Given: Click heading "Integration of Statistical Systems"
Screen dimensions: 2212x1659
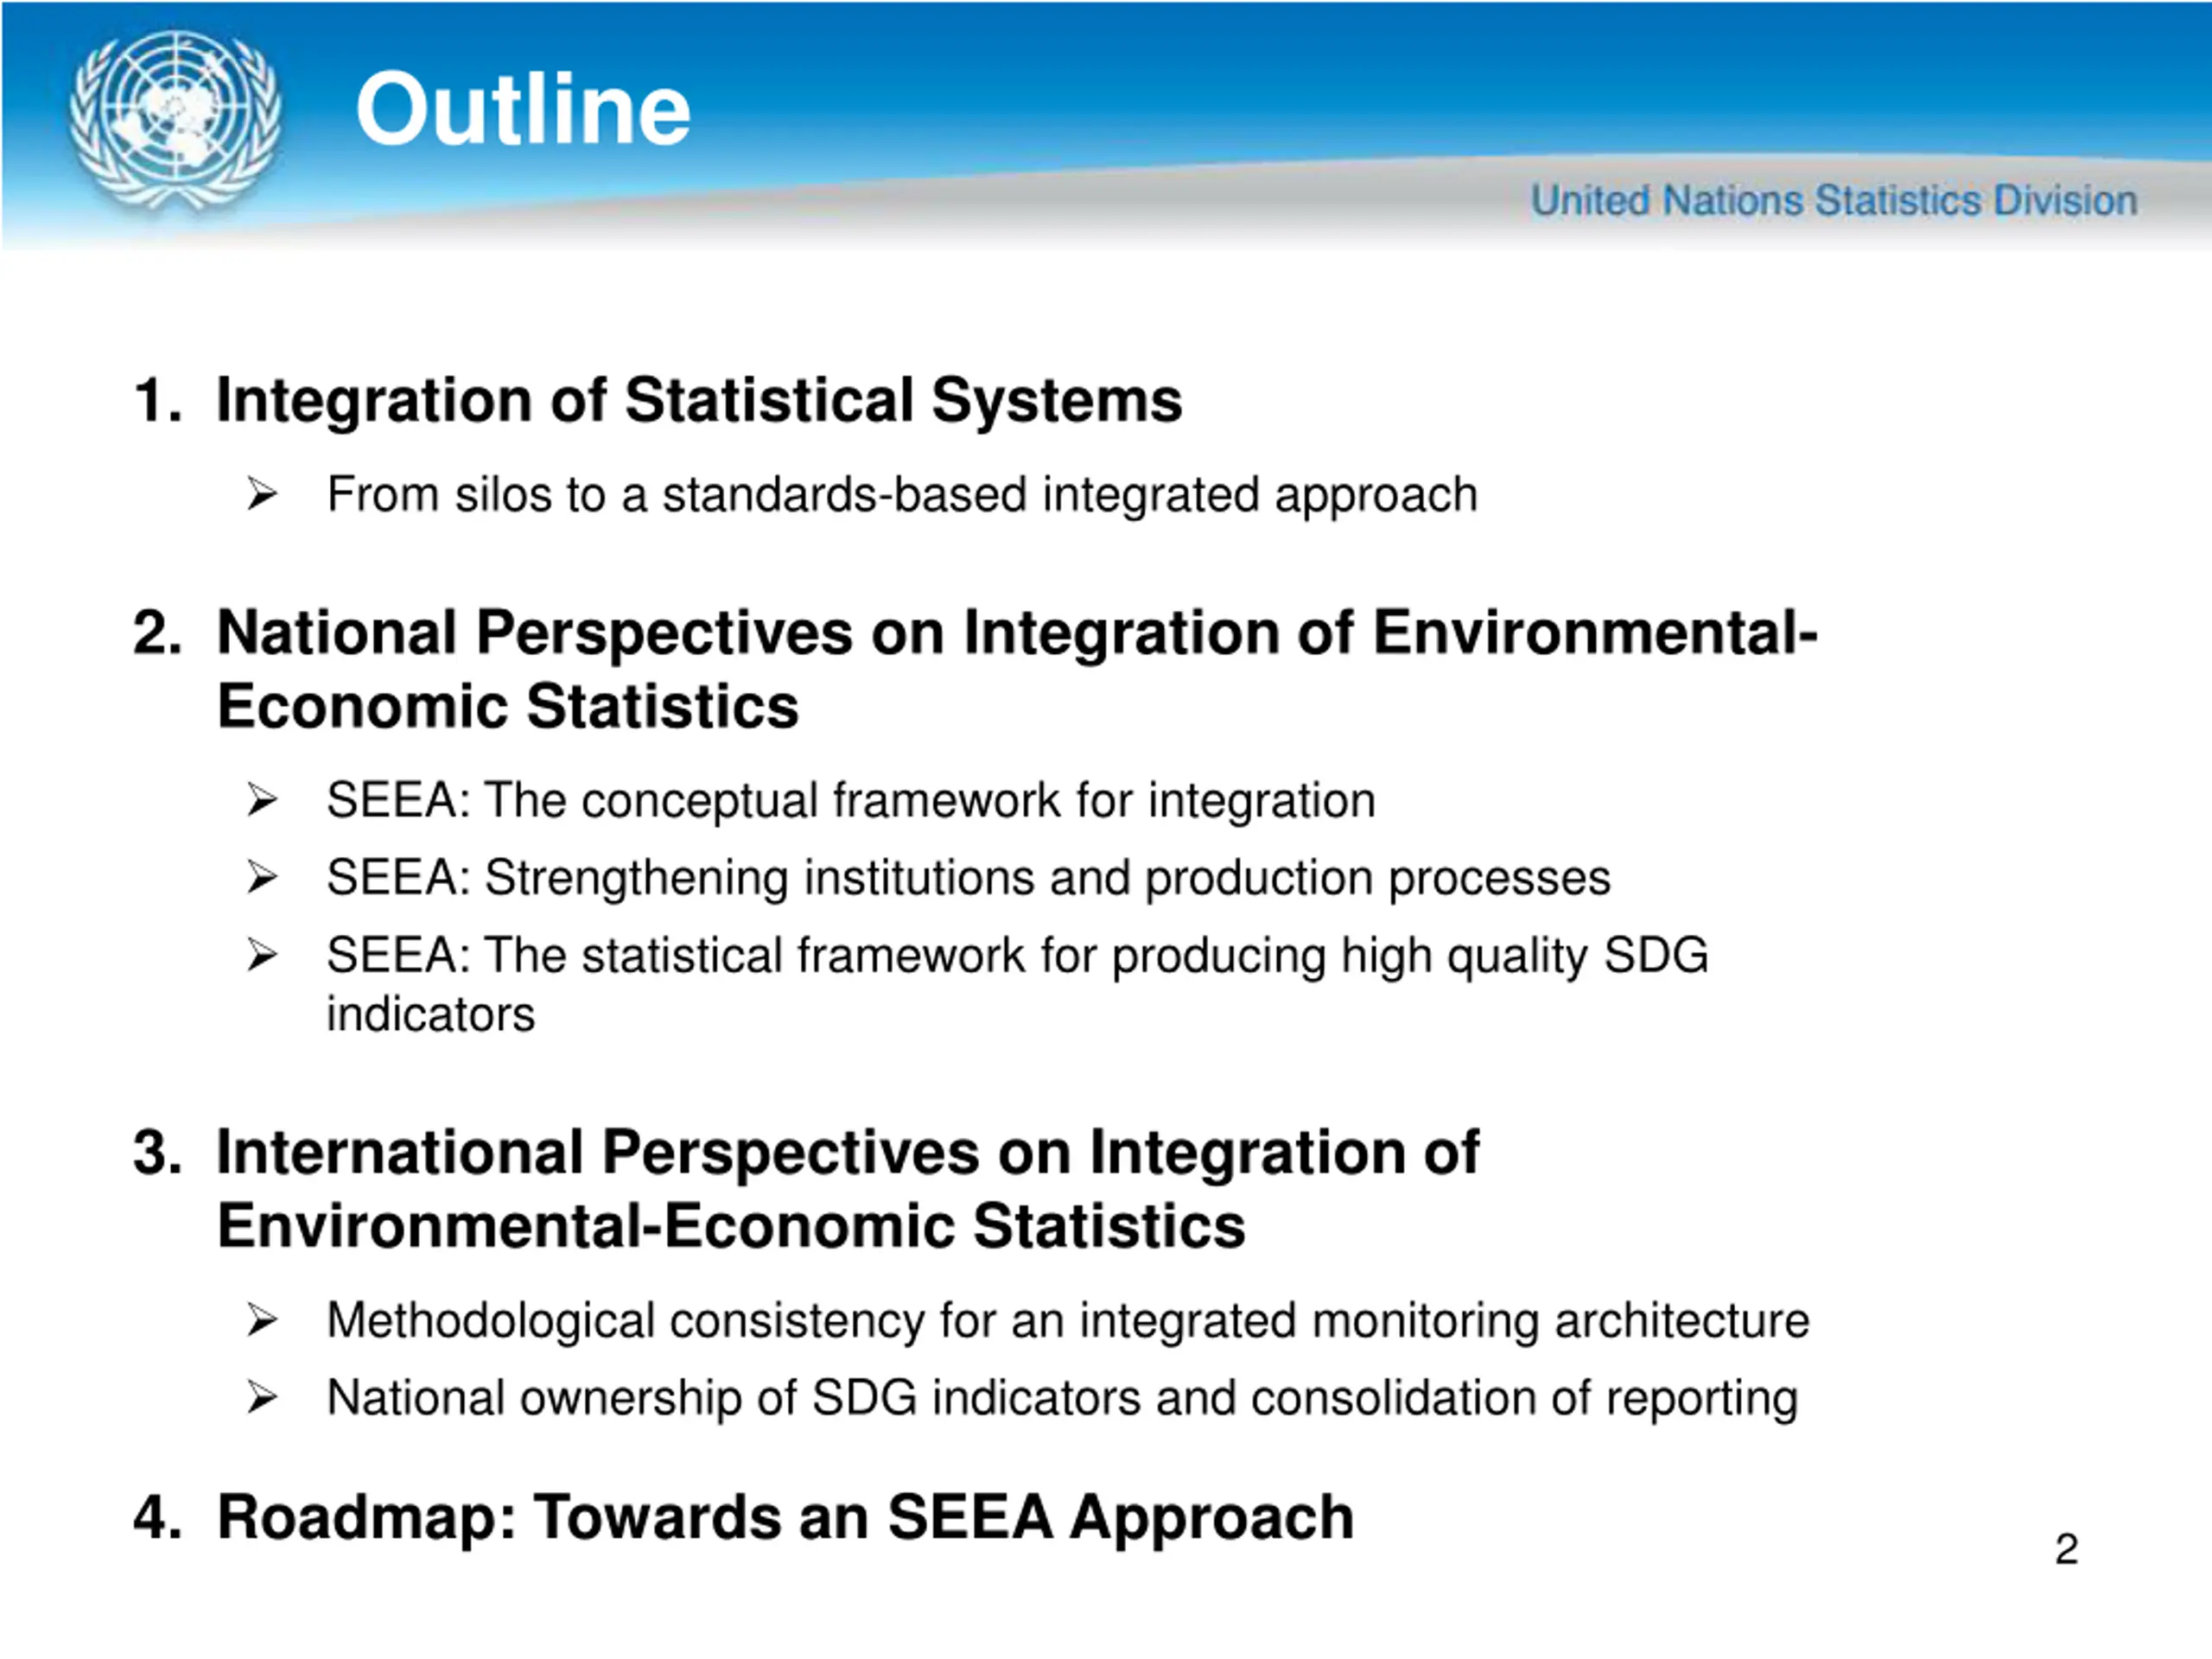Looking at the screenshot, I should point(699,400).
